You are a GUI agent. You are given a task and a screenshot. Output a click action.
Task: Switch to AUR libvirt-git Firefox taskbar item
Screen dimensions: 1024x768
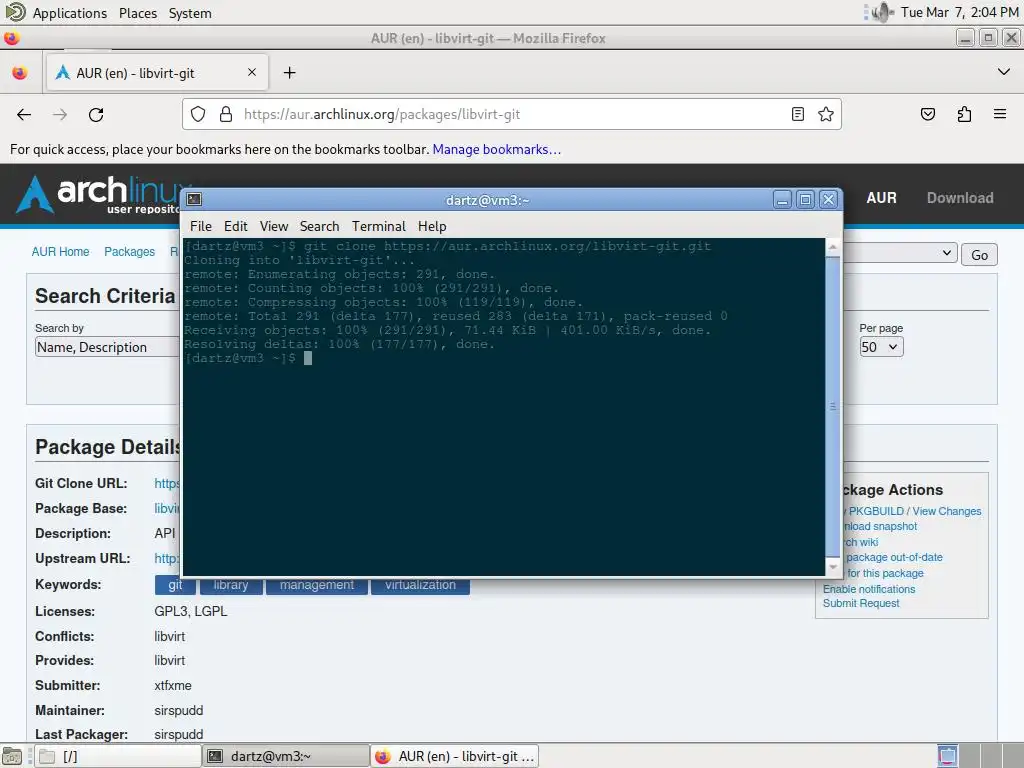(455, 756)
